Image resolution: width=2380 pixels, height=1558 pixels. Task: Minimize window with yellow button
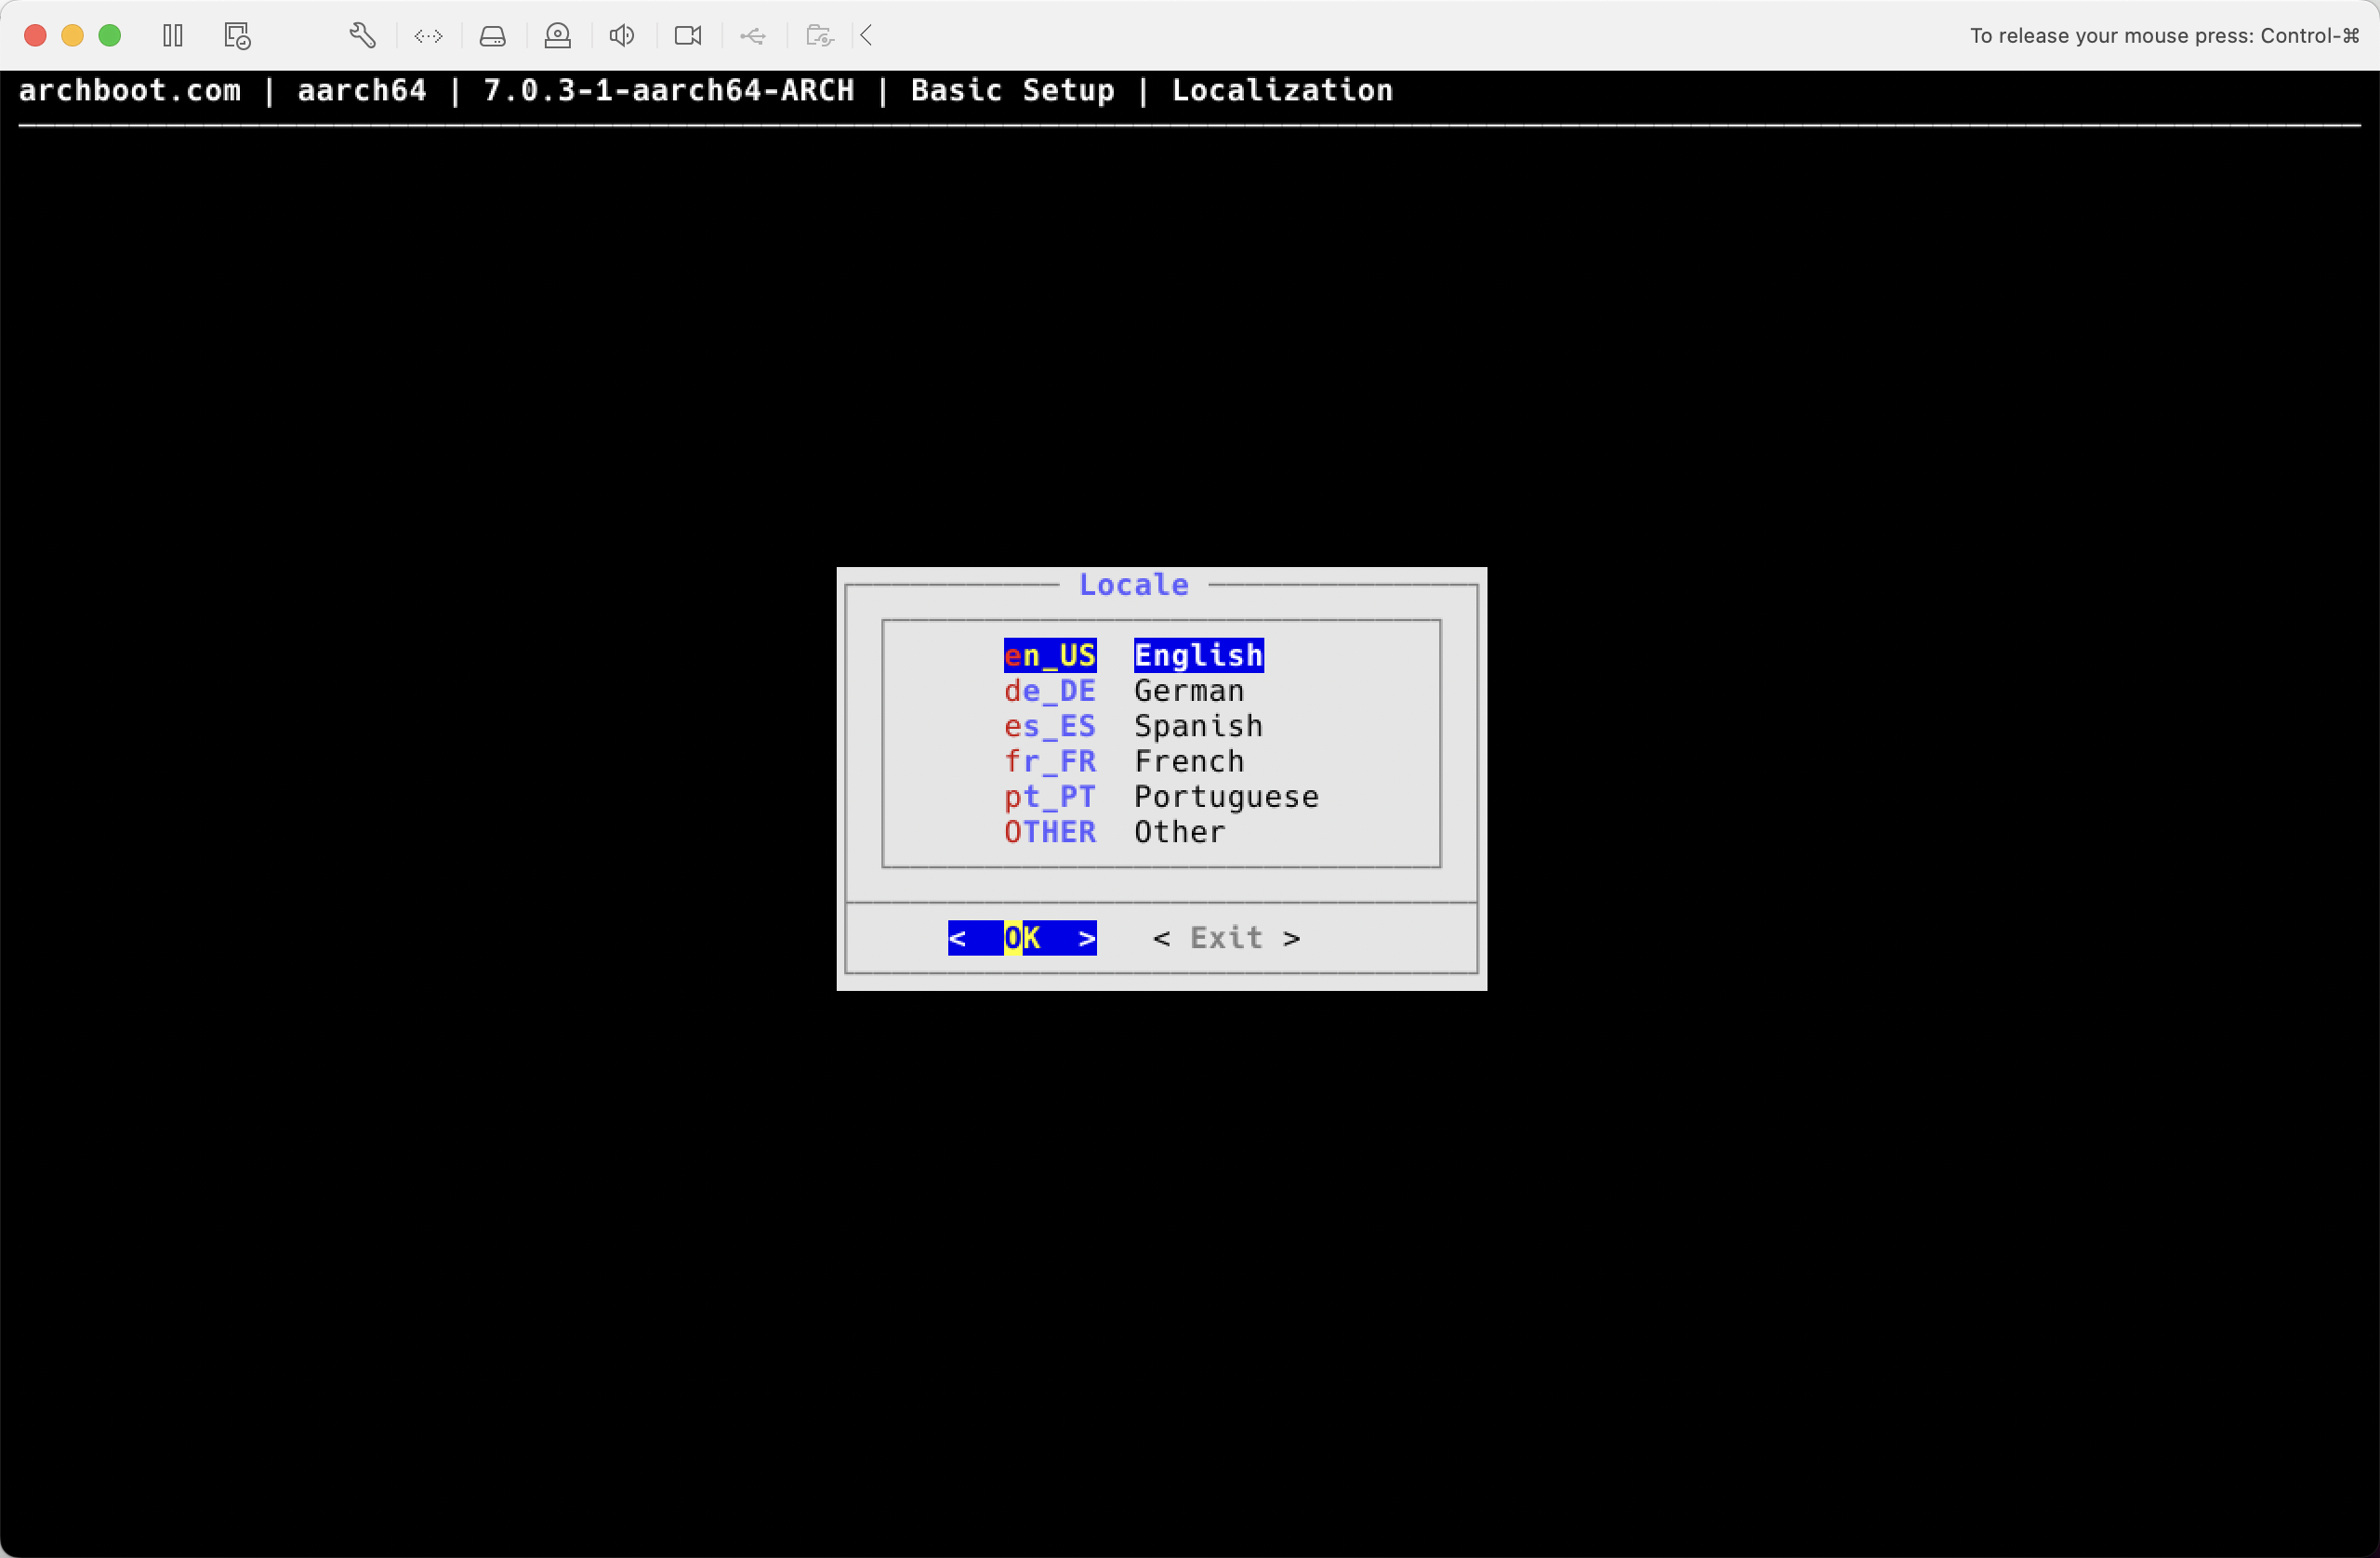pyautogui.click(x=72, y=36)
